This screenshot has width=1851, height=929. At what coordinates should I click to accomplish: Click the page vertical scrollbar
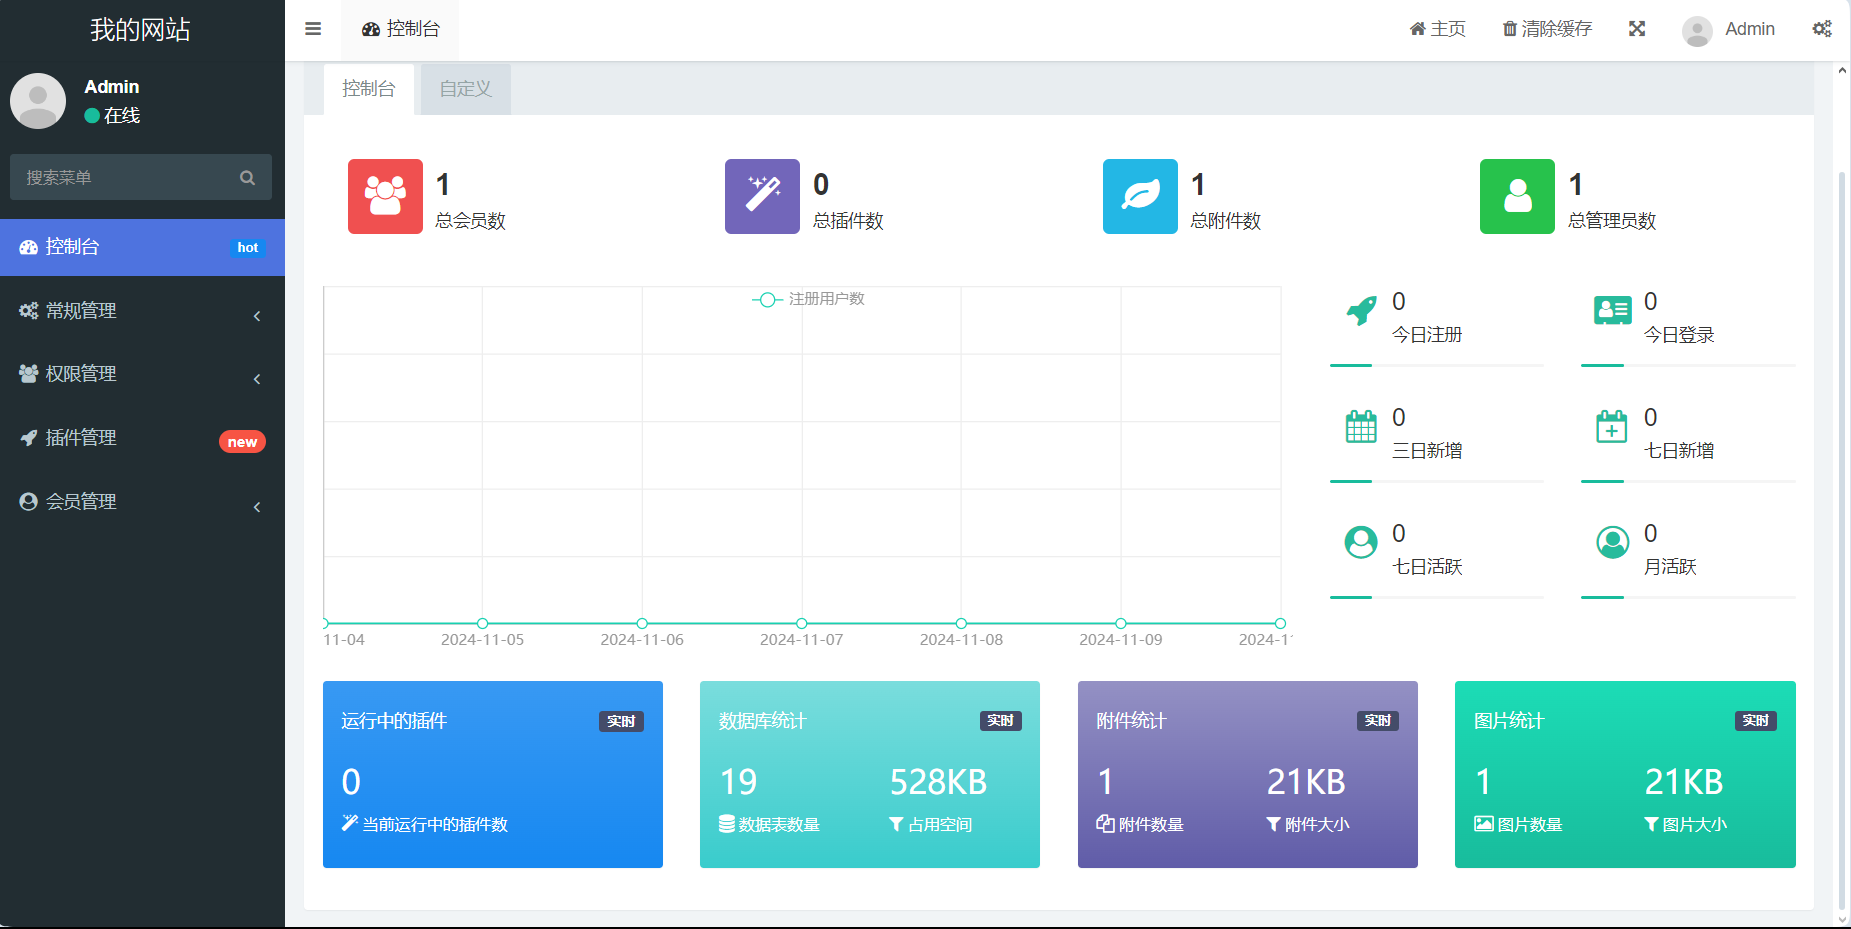[x=1842, y=540]
